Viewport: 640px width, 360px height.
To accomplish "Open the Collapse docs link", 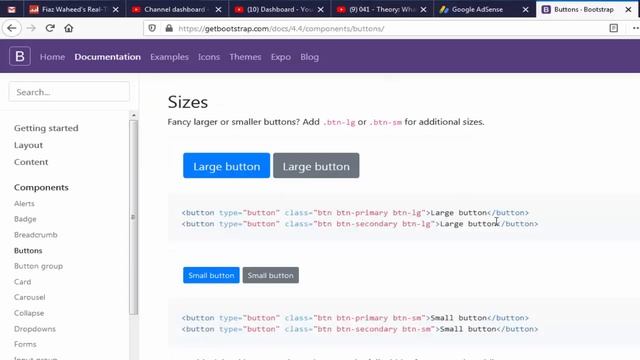I will click(x=29, y=313).
